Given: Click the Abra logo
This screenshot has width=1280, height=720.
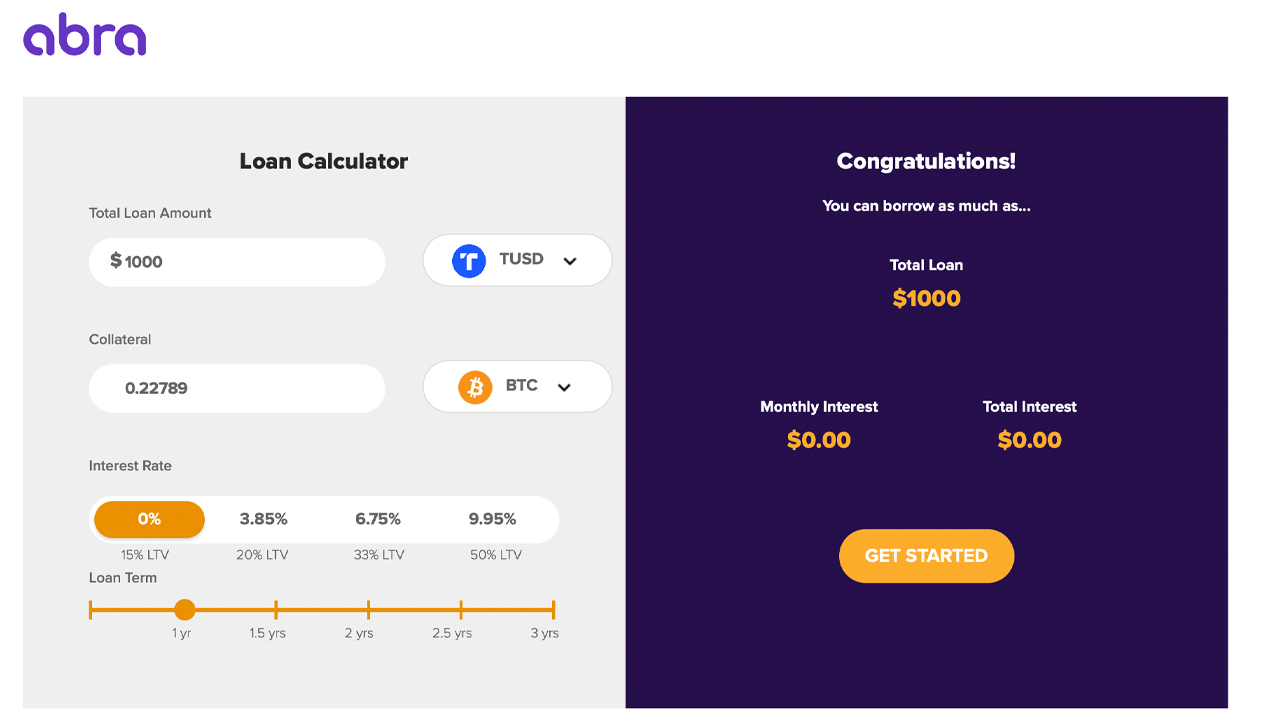Looking at the screenshot, I should 85,35.
